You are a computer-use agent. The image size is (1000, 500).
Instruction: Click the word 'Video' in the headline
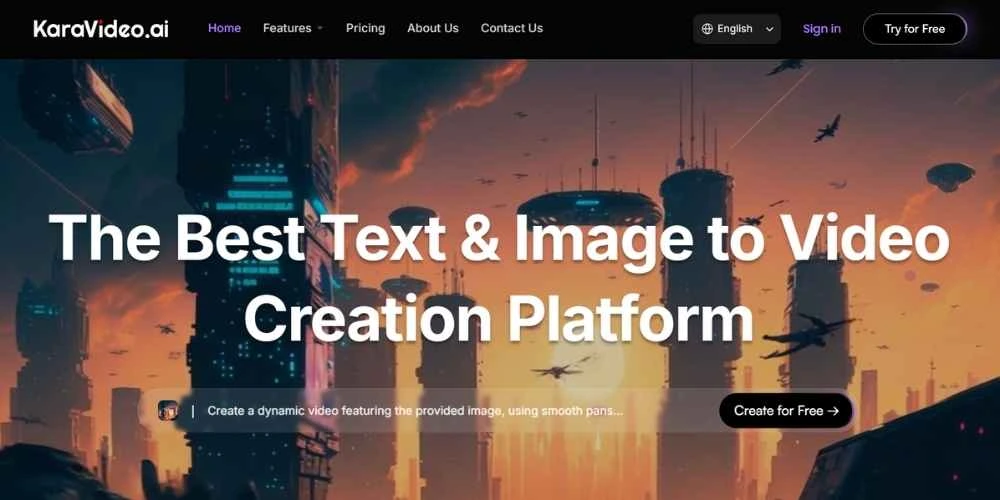coord(864,240)
